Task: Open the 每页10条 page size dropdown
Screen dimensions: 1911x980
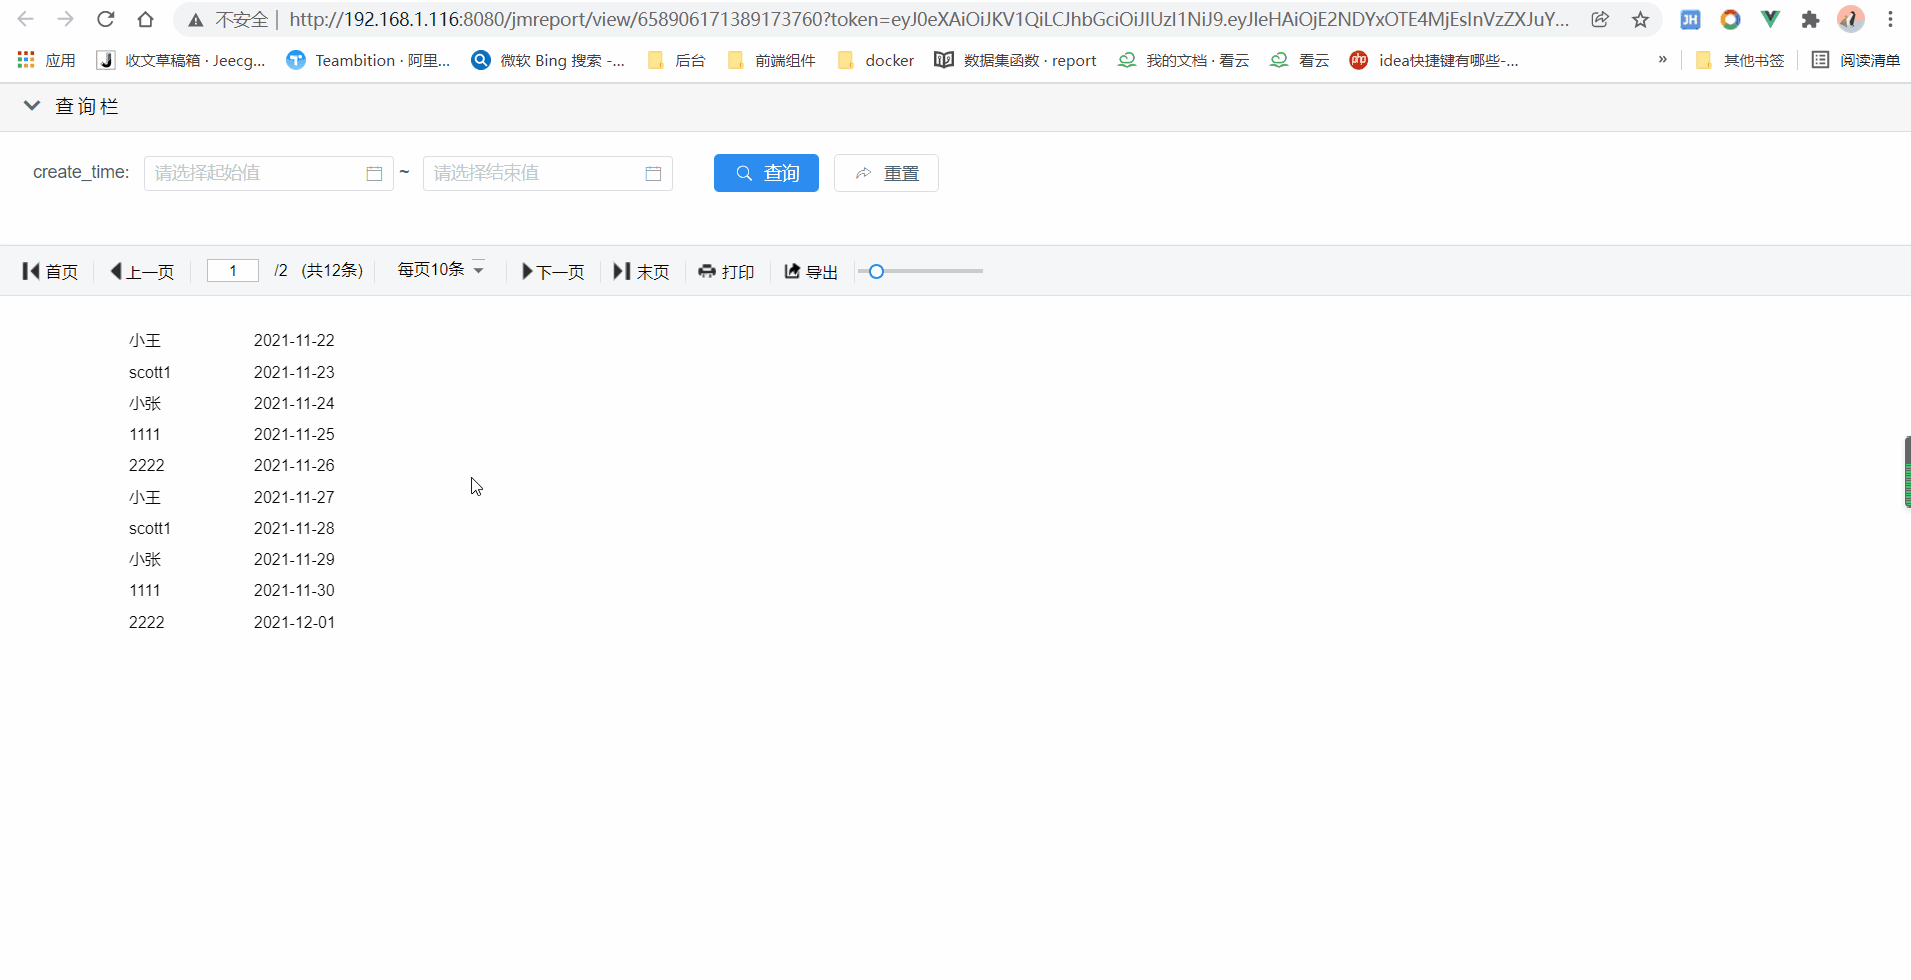Action: (440, 269)
